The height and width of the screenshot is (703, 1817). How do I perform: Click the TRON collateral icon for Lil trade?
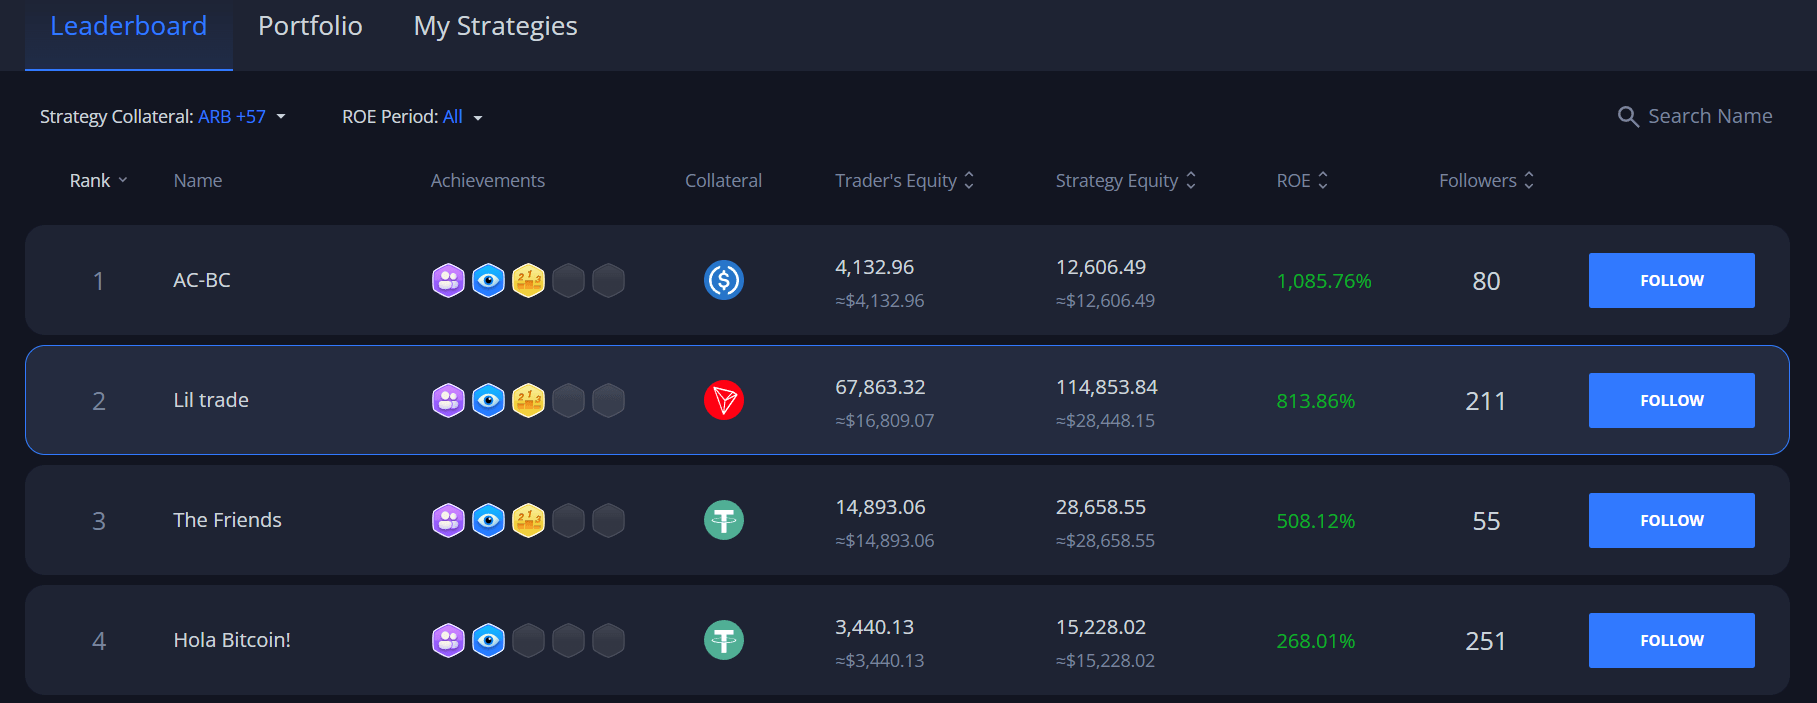point(723,400)
